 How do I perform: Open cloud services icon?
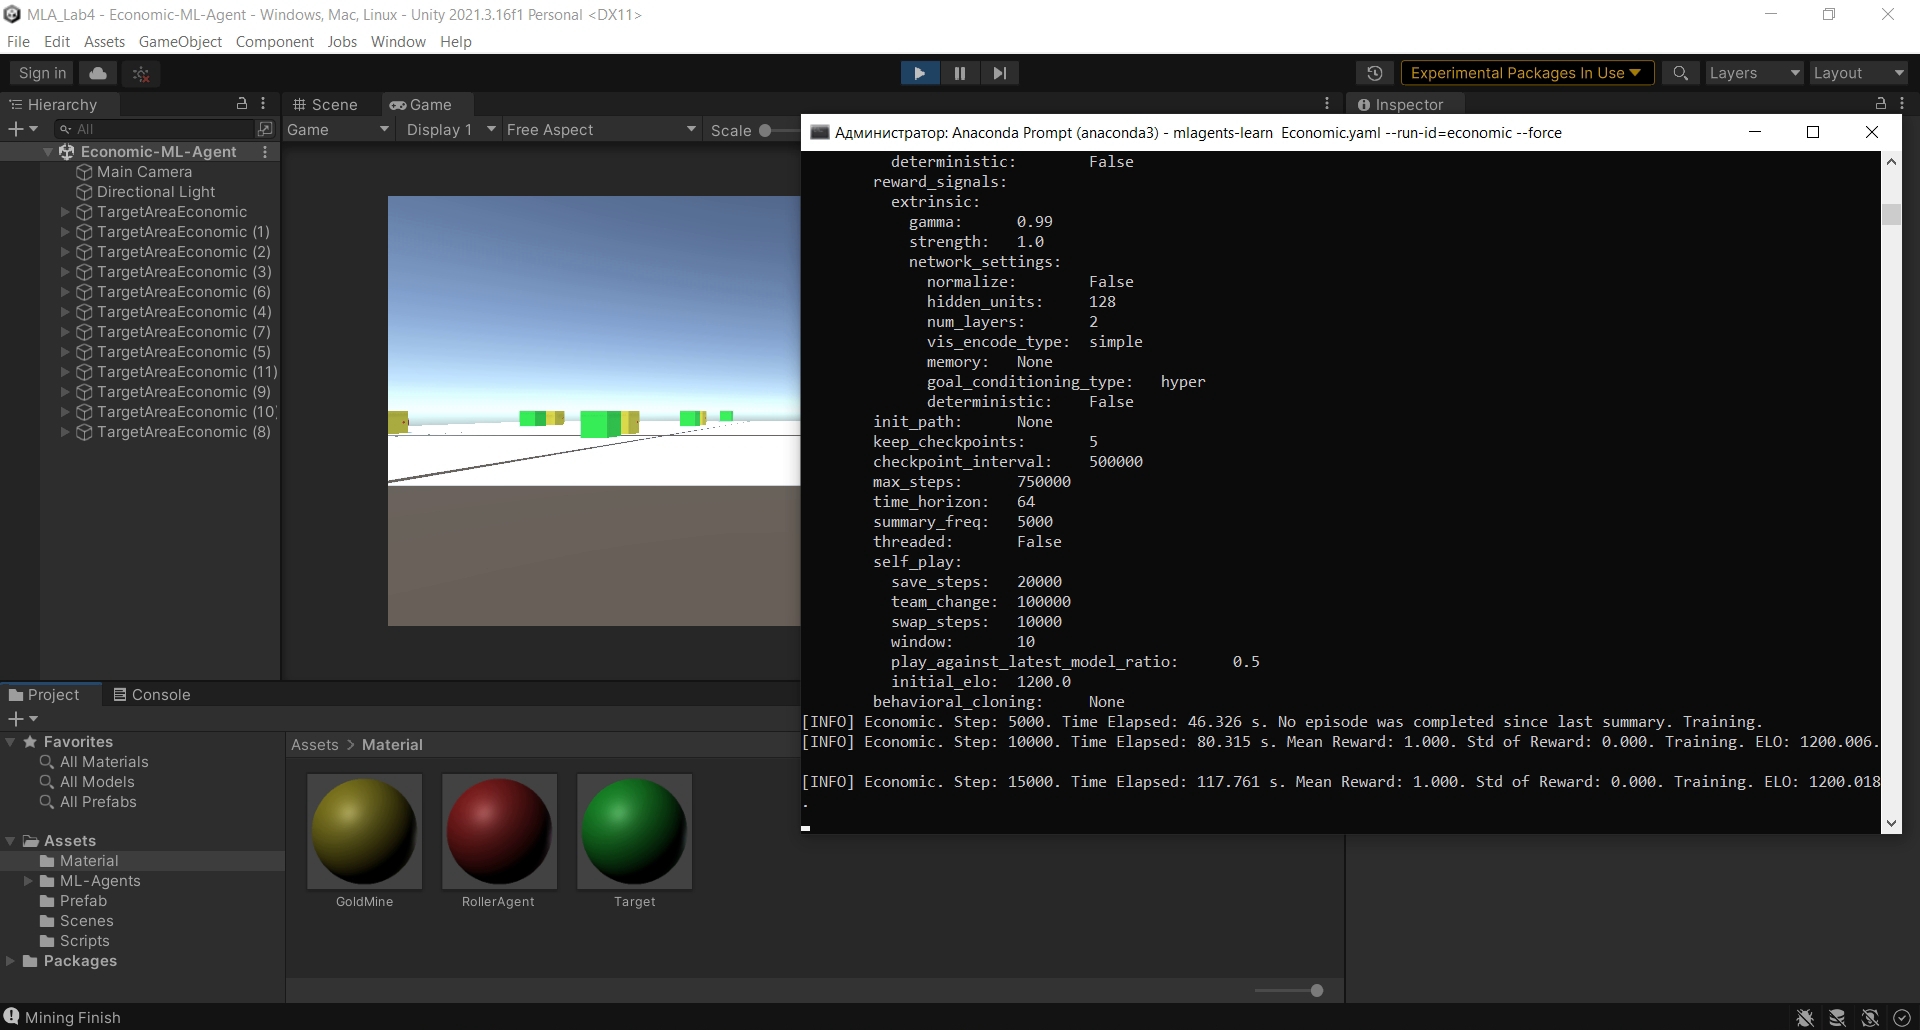pyautogui.click(x=98, y=73)
